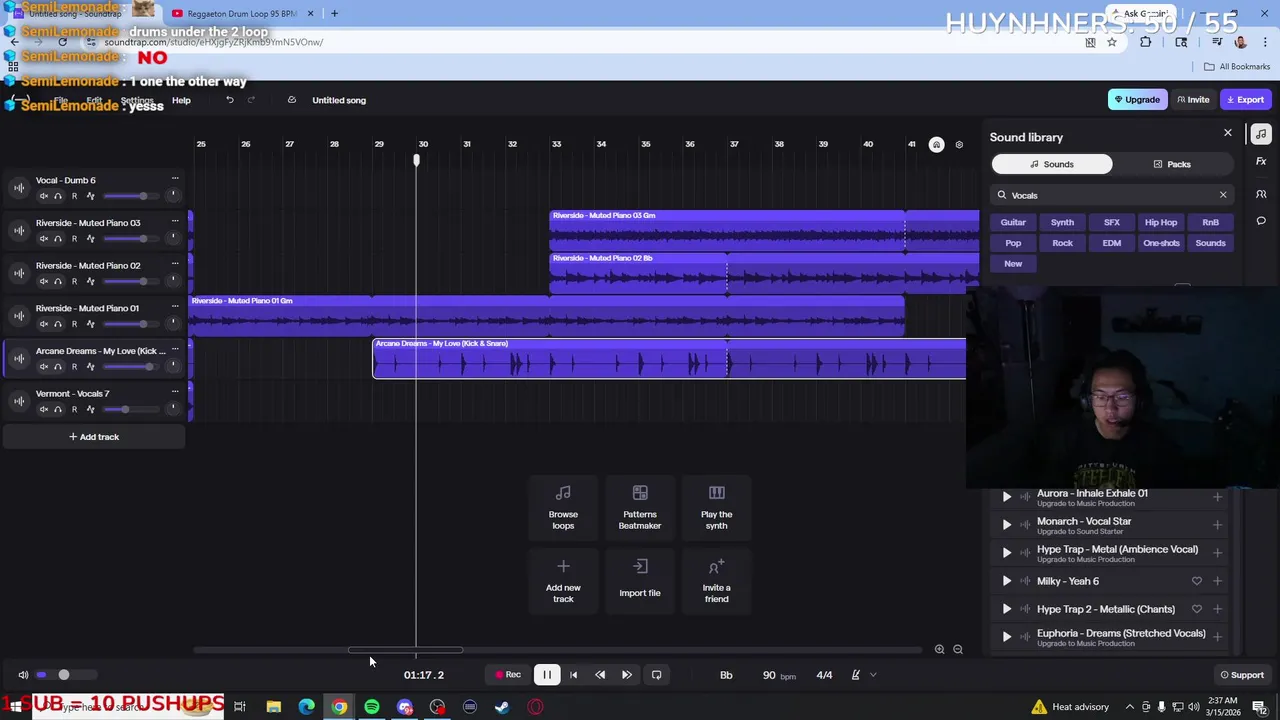1280x720 pixels.
Task: Click the instrument icon of Vermont - Vocals 7 track
Action: 18,401
